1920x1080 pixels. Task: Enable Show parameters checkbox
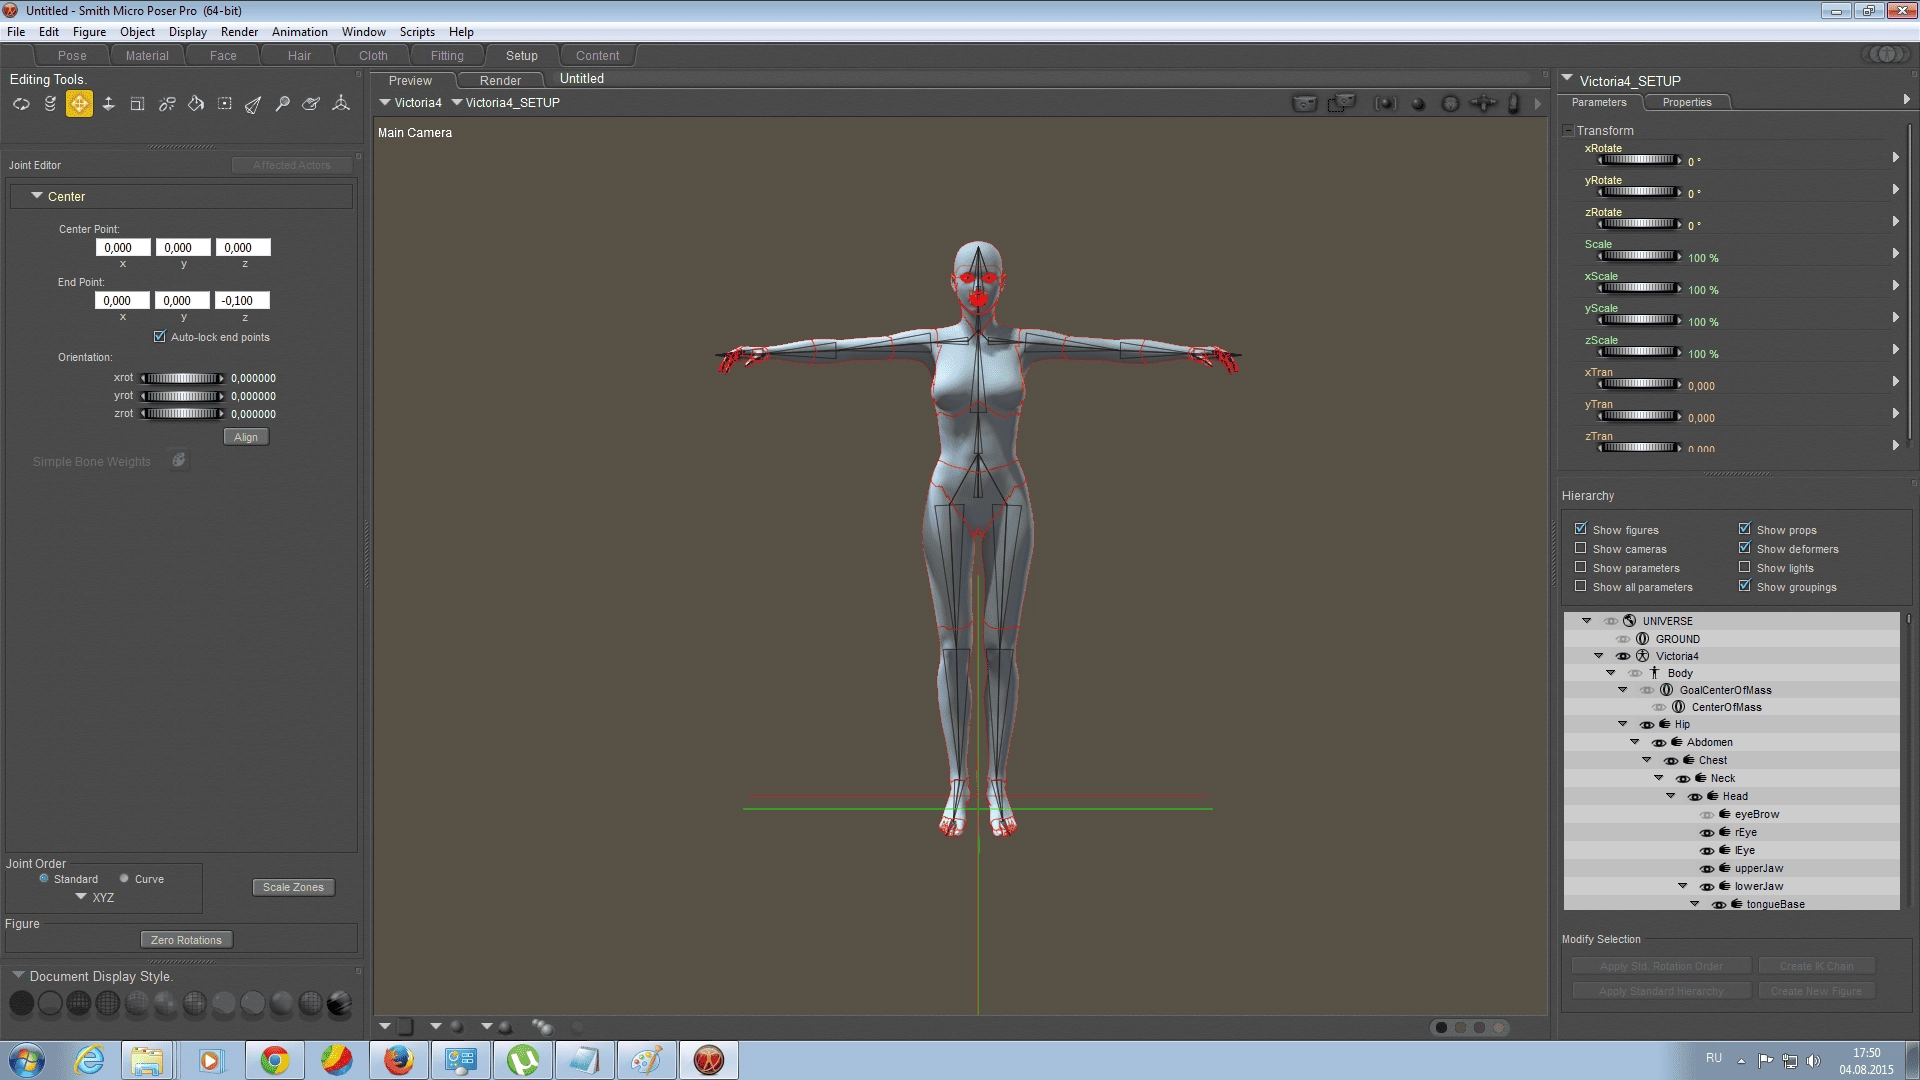click(1581, 567)
